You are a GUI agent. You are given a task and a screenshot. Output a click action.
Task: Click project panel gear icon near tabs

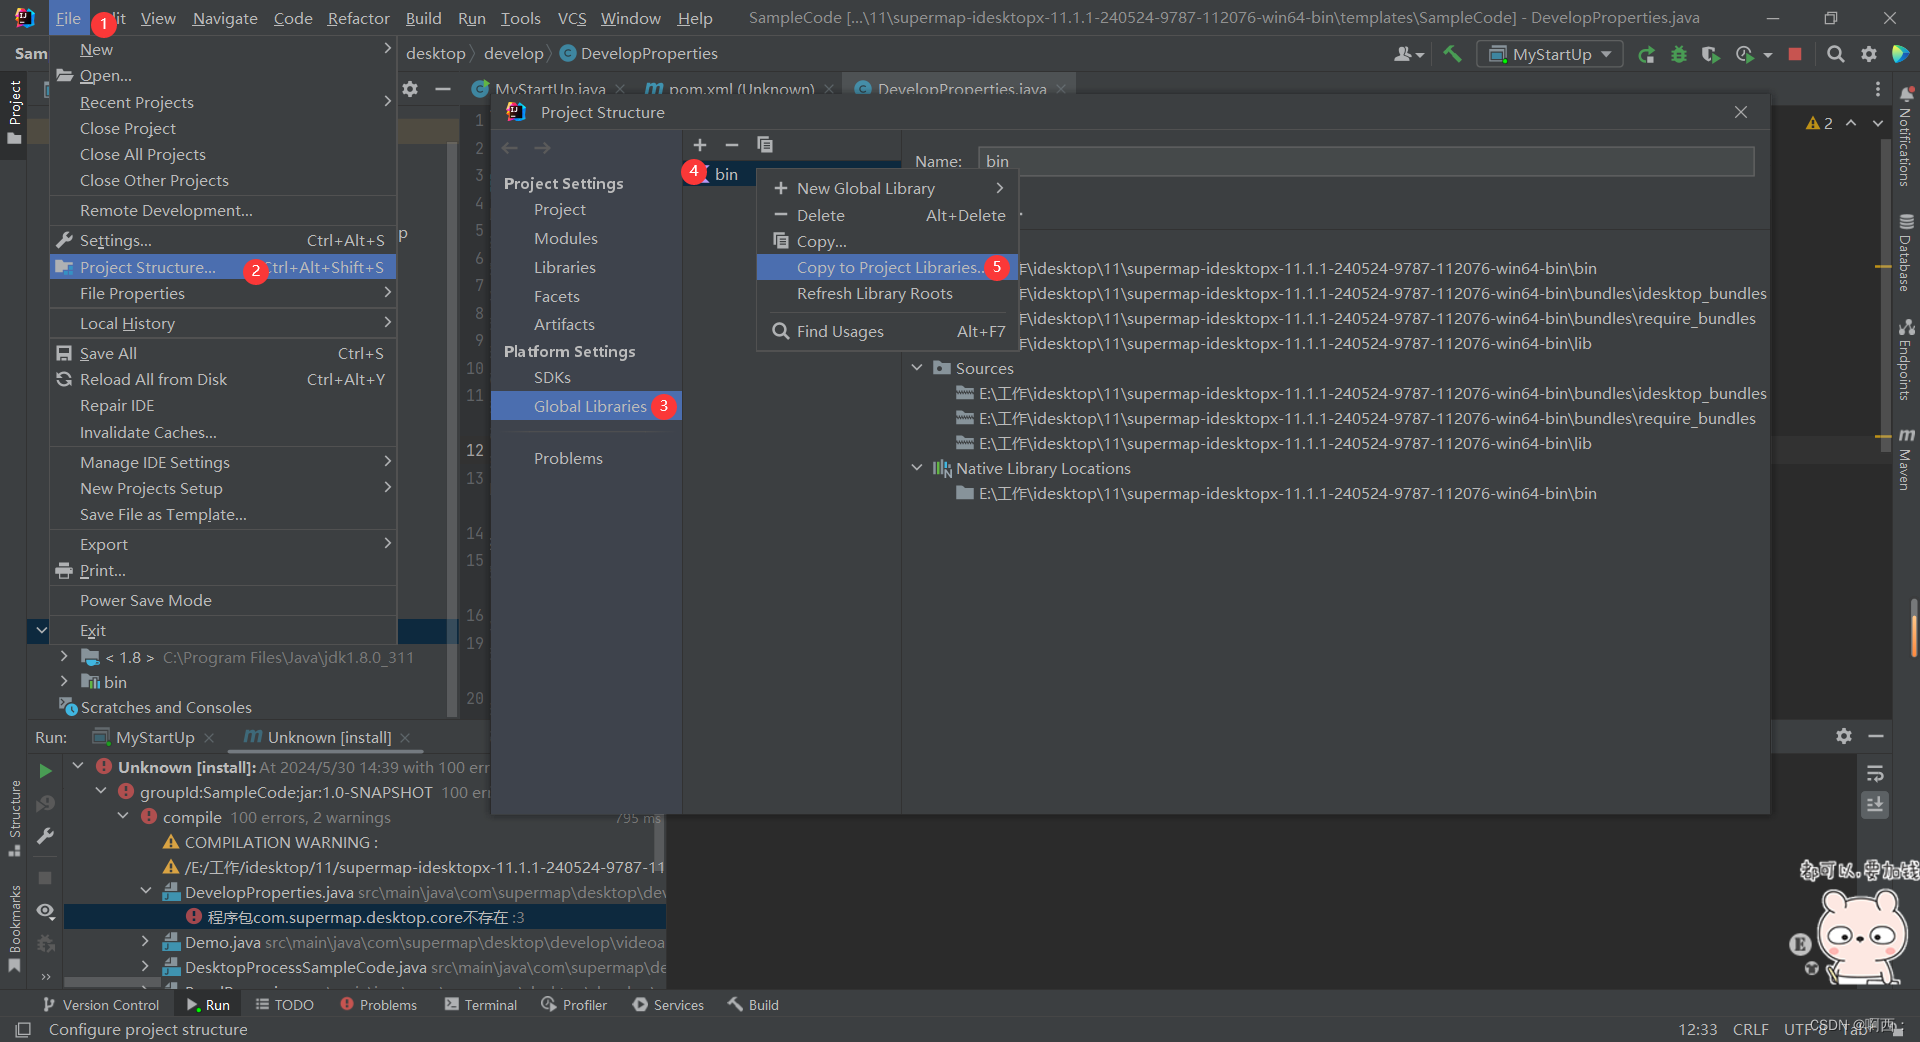[410, 89]
